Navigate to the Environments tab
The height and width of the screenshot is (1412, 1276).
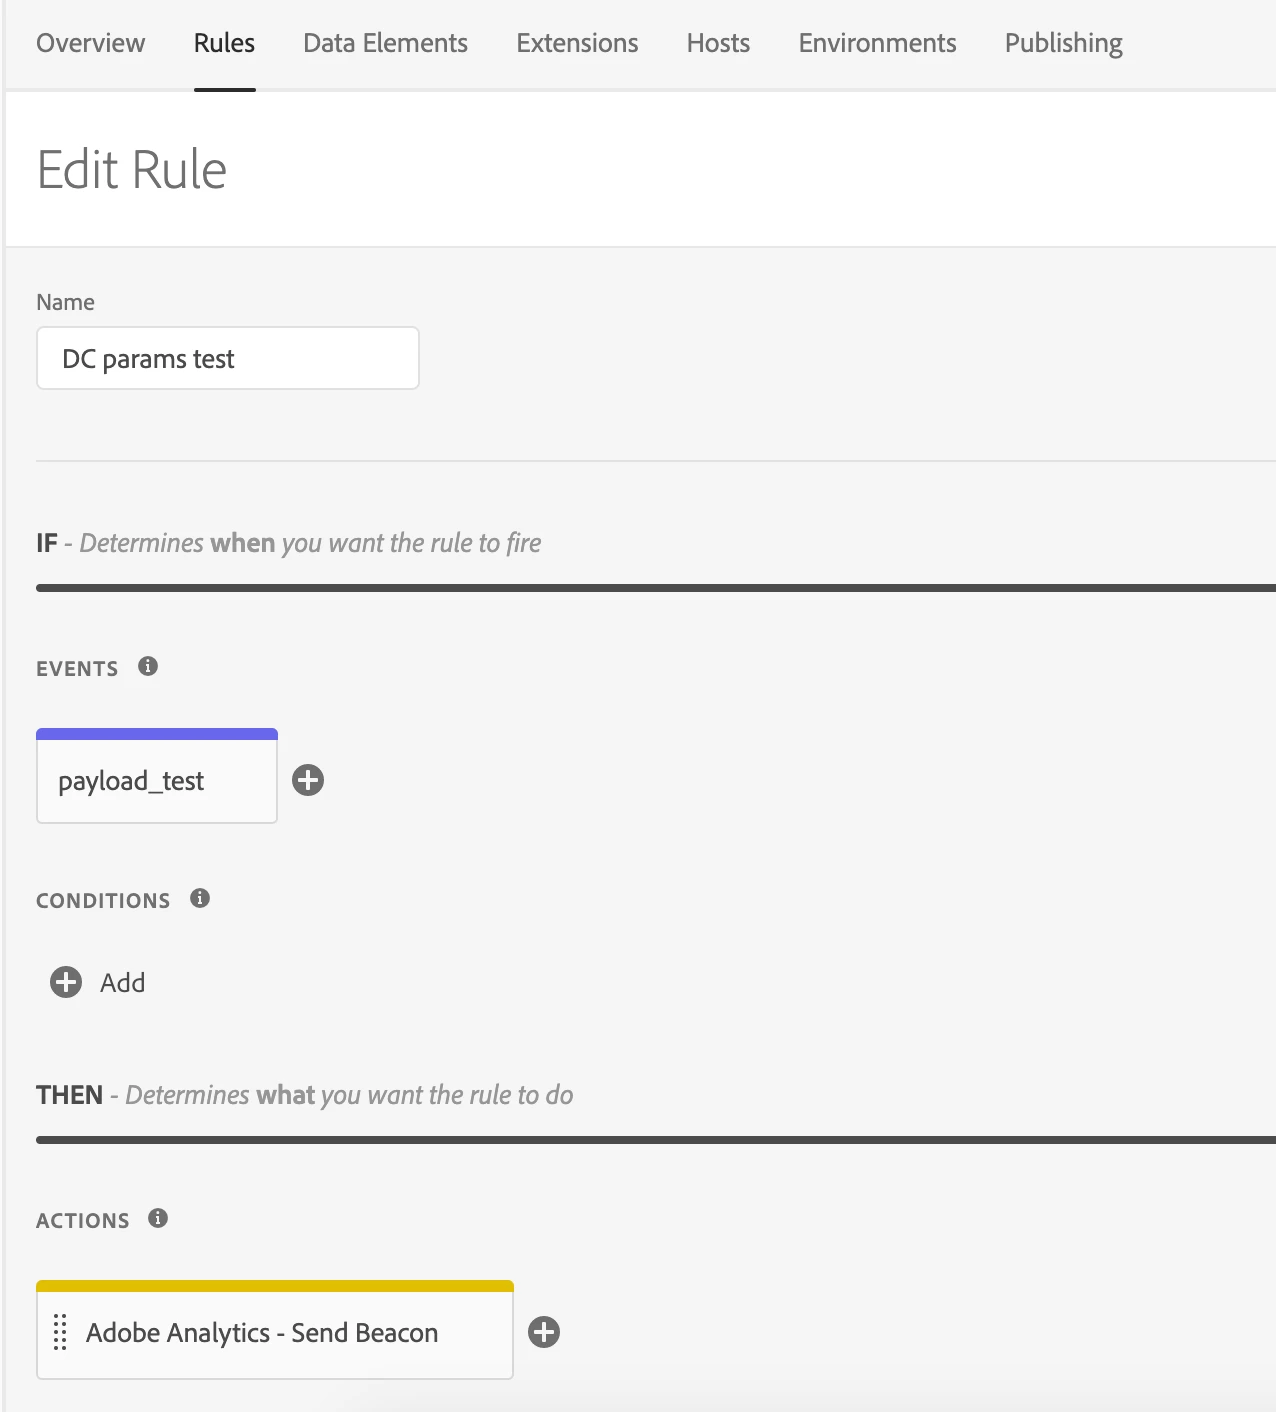877,43
